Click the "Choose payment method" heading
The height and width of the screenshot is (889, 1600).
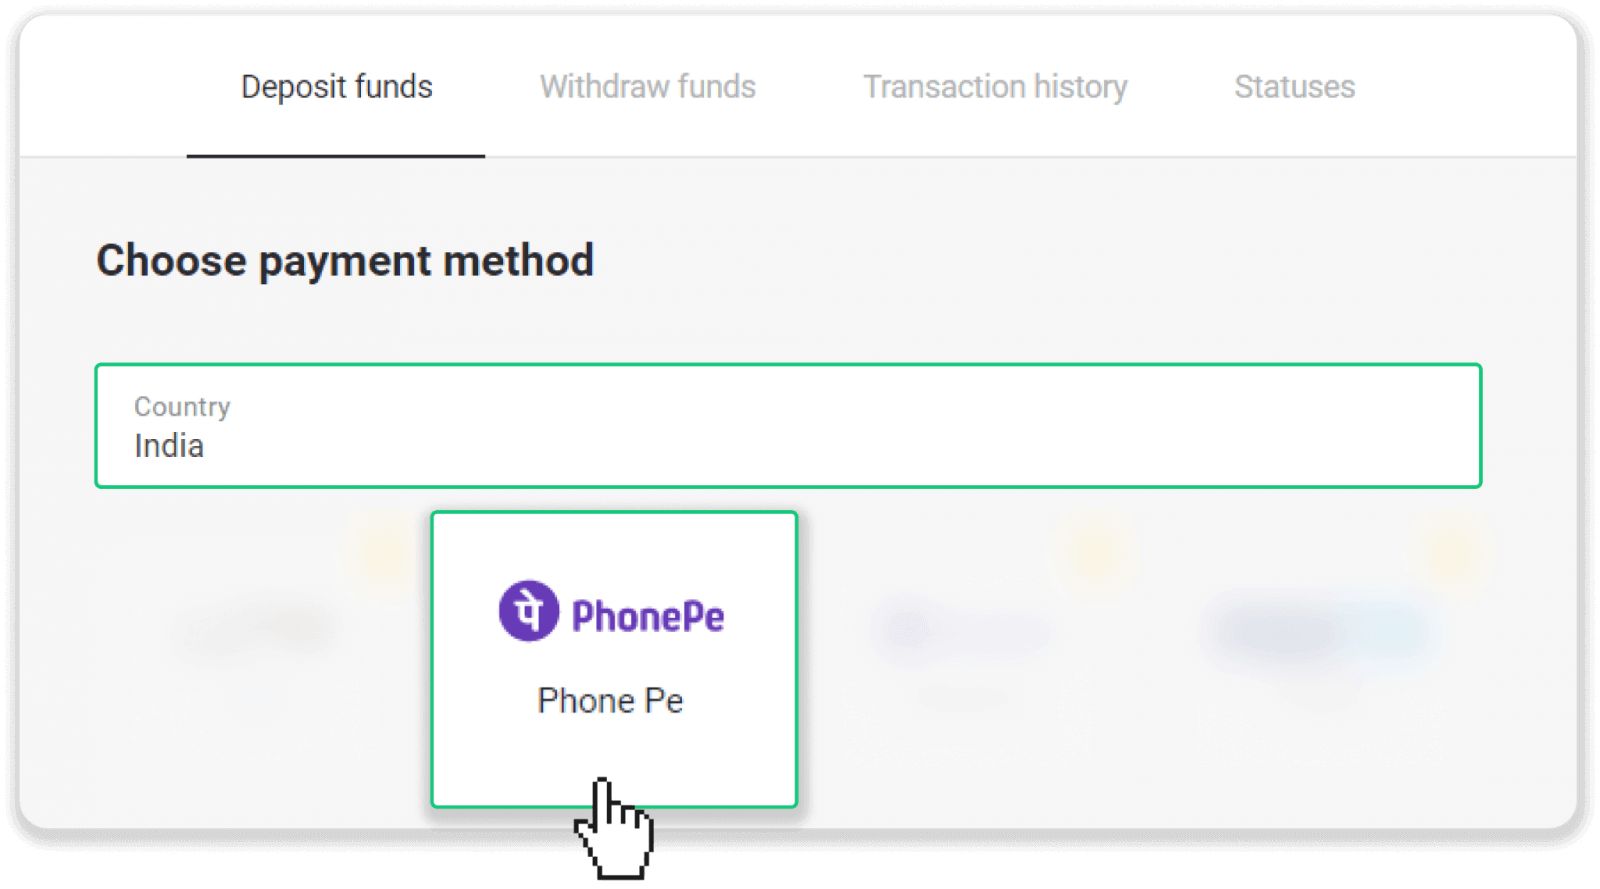pyautogui.click(x=345, y=261)
